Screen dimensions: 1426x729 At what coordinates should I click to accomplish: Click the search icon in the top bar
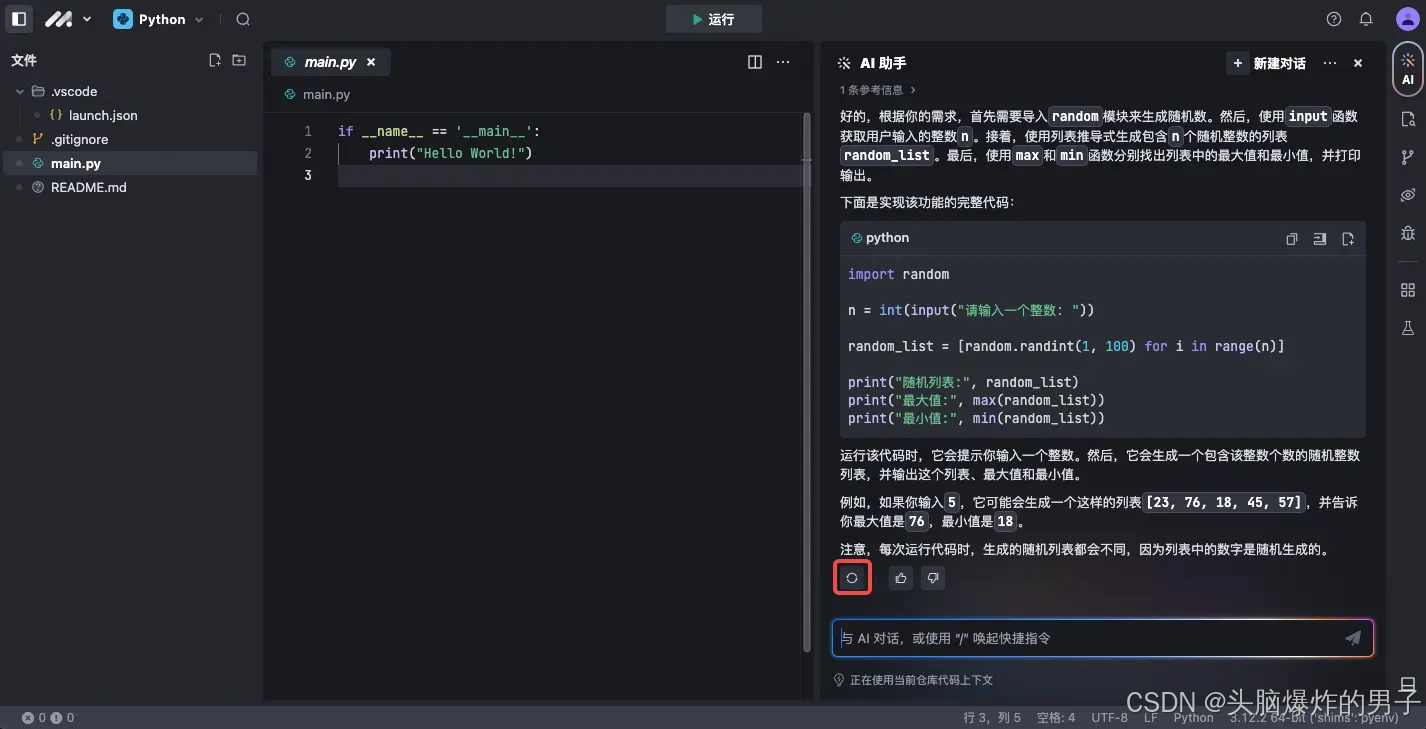[x=242, y=19]
